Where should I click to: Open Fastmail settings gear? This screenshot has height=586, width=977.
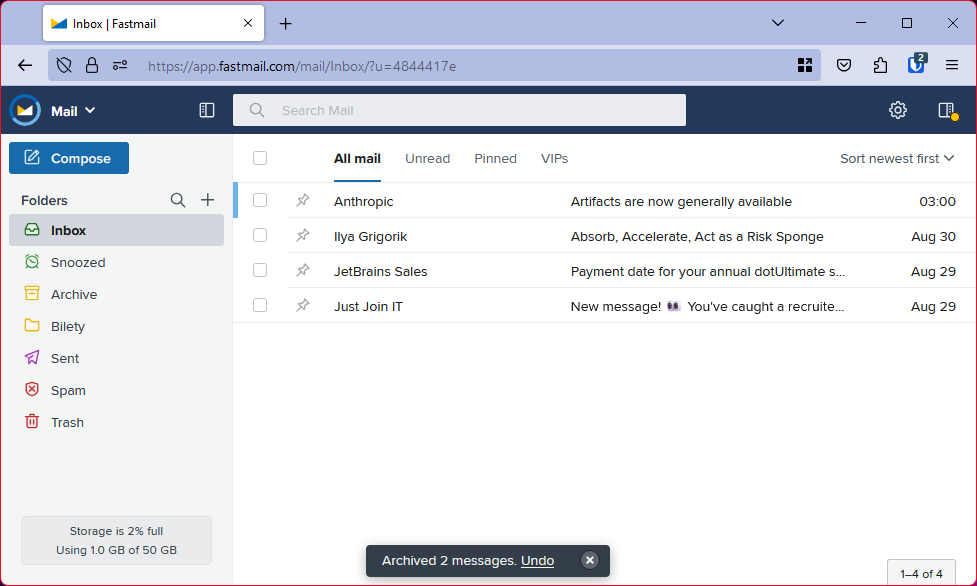coord(897,110)
